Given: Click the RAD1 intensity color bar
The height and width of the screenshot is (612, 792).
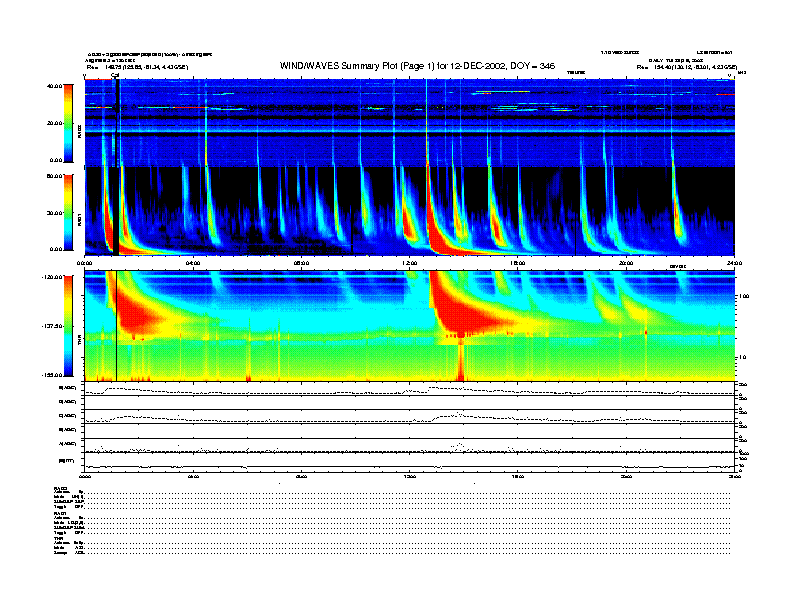Looking at the screenshot, I should point(68,213).
